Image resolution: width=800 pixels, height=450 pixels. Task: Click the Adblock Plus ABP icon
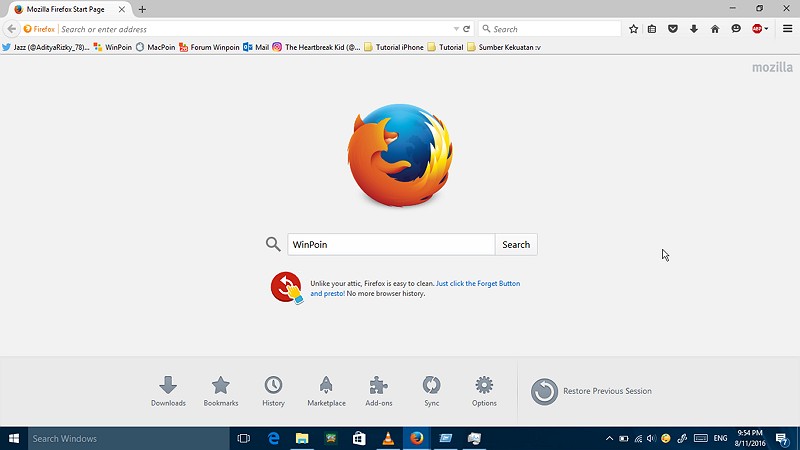(x=757, y=29)
